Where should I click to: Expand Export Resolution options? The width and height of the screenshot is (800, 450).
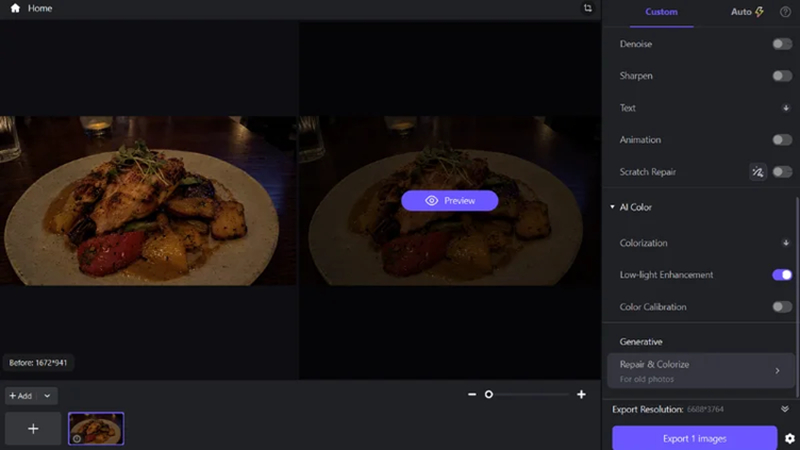point(785,409)
